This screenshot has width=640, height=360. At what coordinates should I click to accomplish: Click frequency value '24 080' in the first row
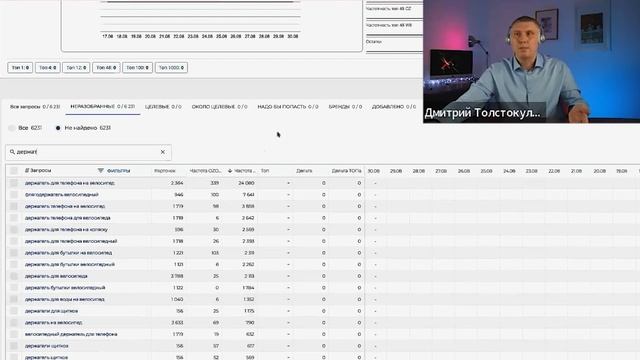pyautogui.click(x=246, y=183)
